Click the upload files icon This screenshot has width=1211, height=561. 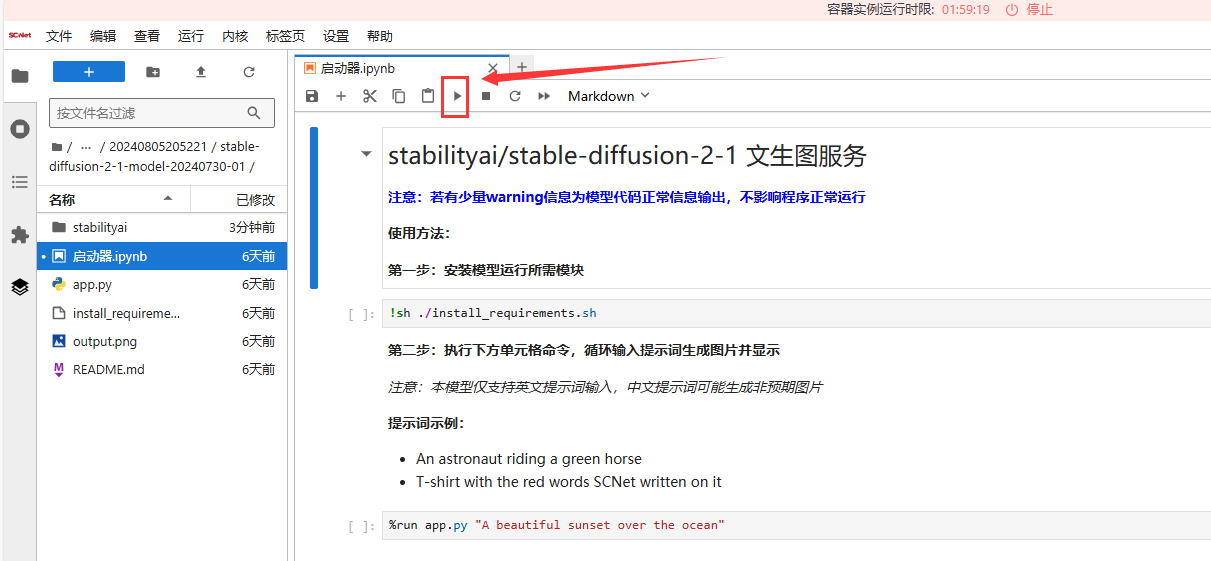(x=201, y=72)
